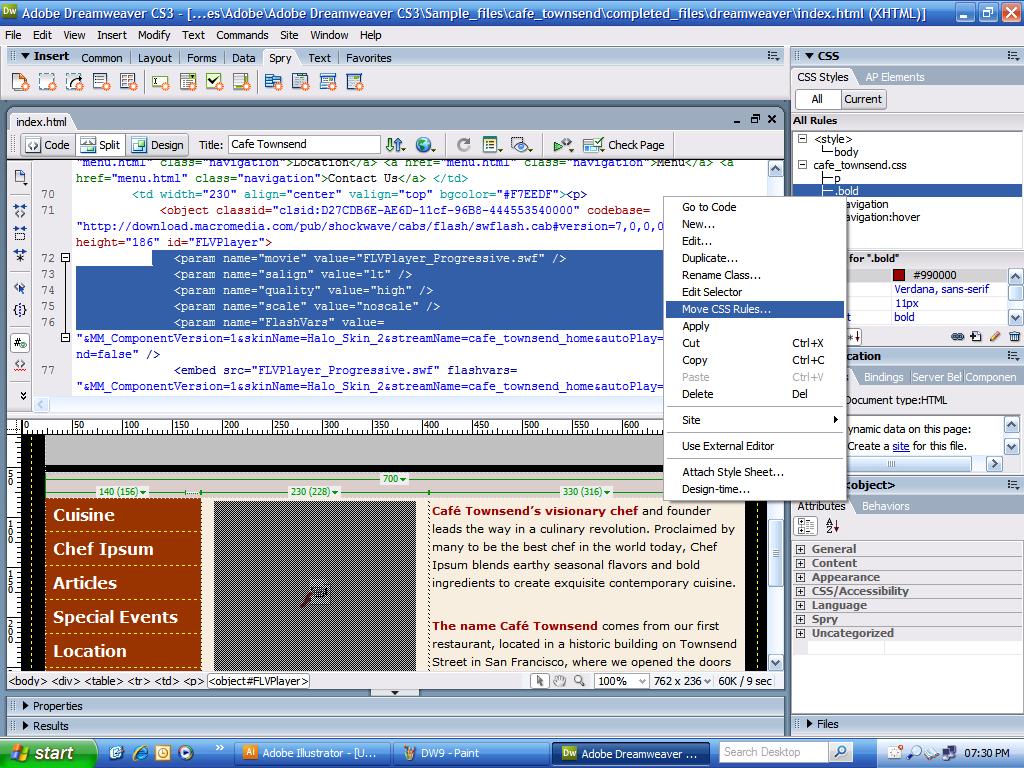Viewport: 1024px width, 768px height.
Task: Click the Refresh Design View icon
Action: coord(463,144)
